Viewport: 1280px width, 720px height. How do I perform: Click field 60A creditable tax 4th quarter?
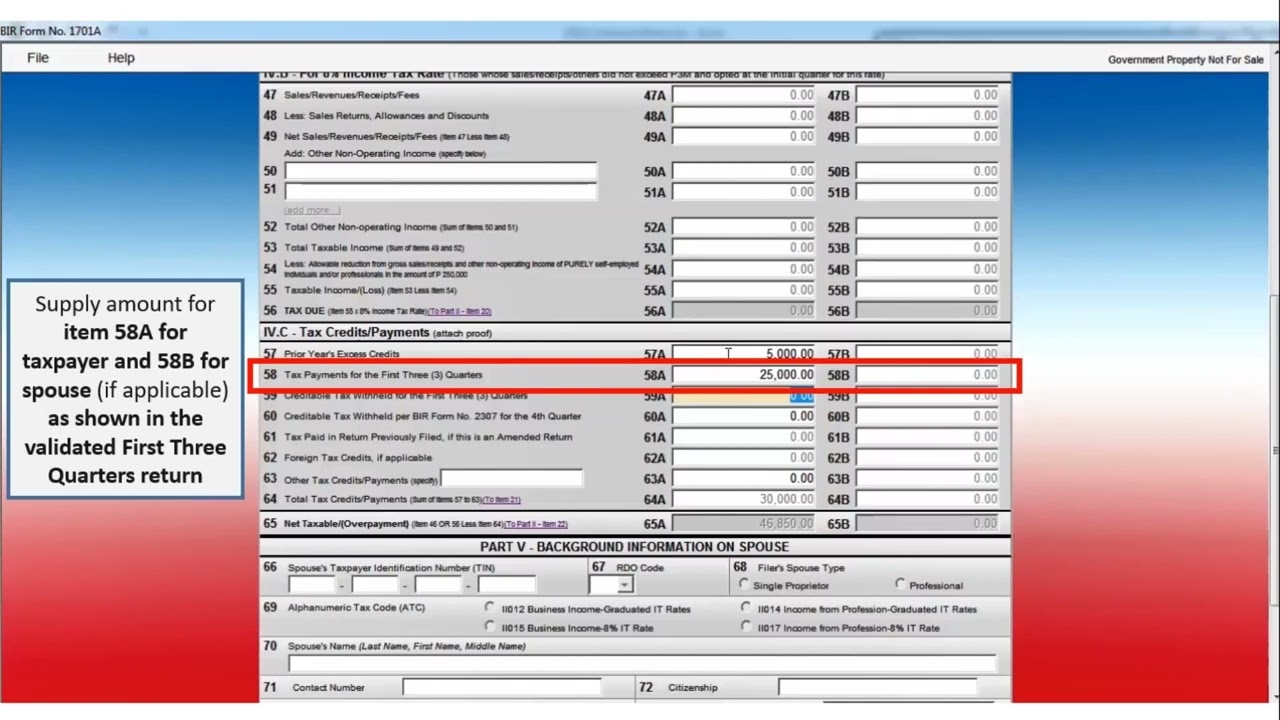pos(745,417)
